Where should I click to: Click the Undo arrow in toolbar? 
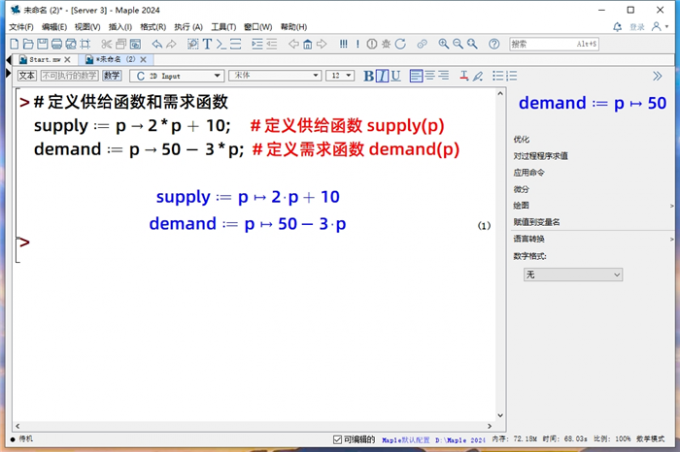pos(157,44)
